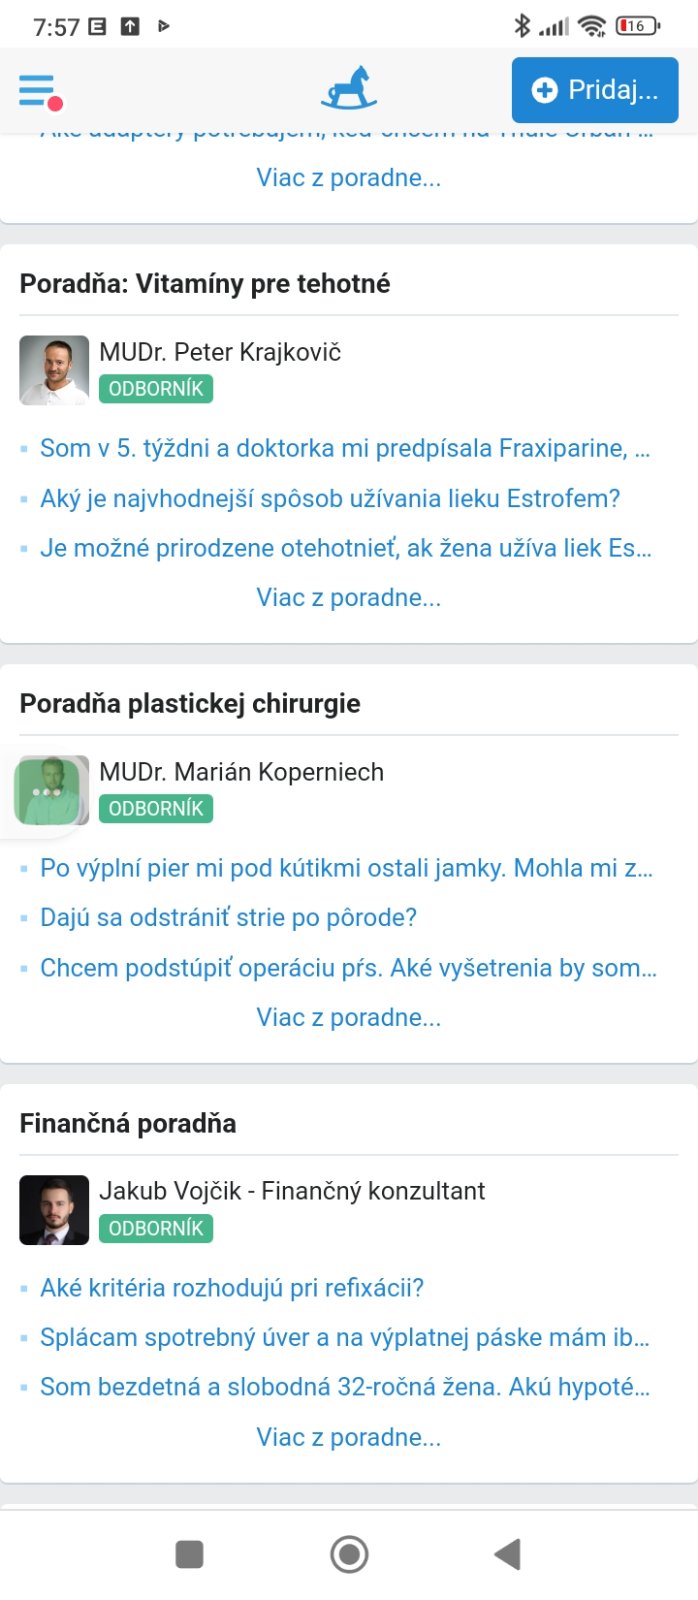Viewport: 698px width, 1600px height.
Task: Open Jakub Vojčik Finančný konzultant name
Action: coord(292,1191)
